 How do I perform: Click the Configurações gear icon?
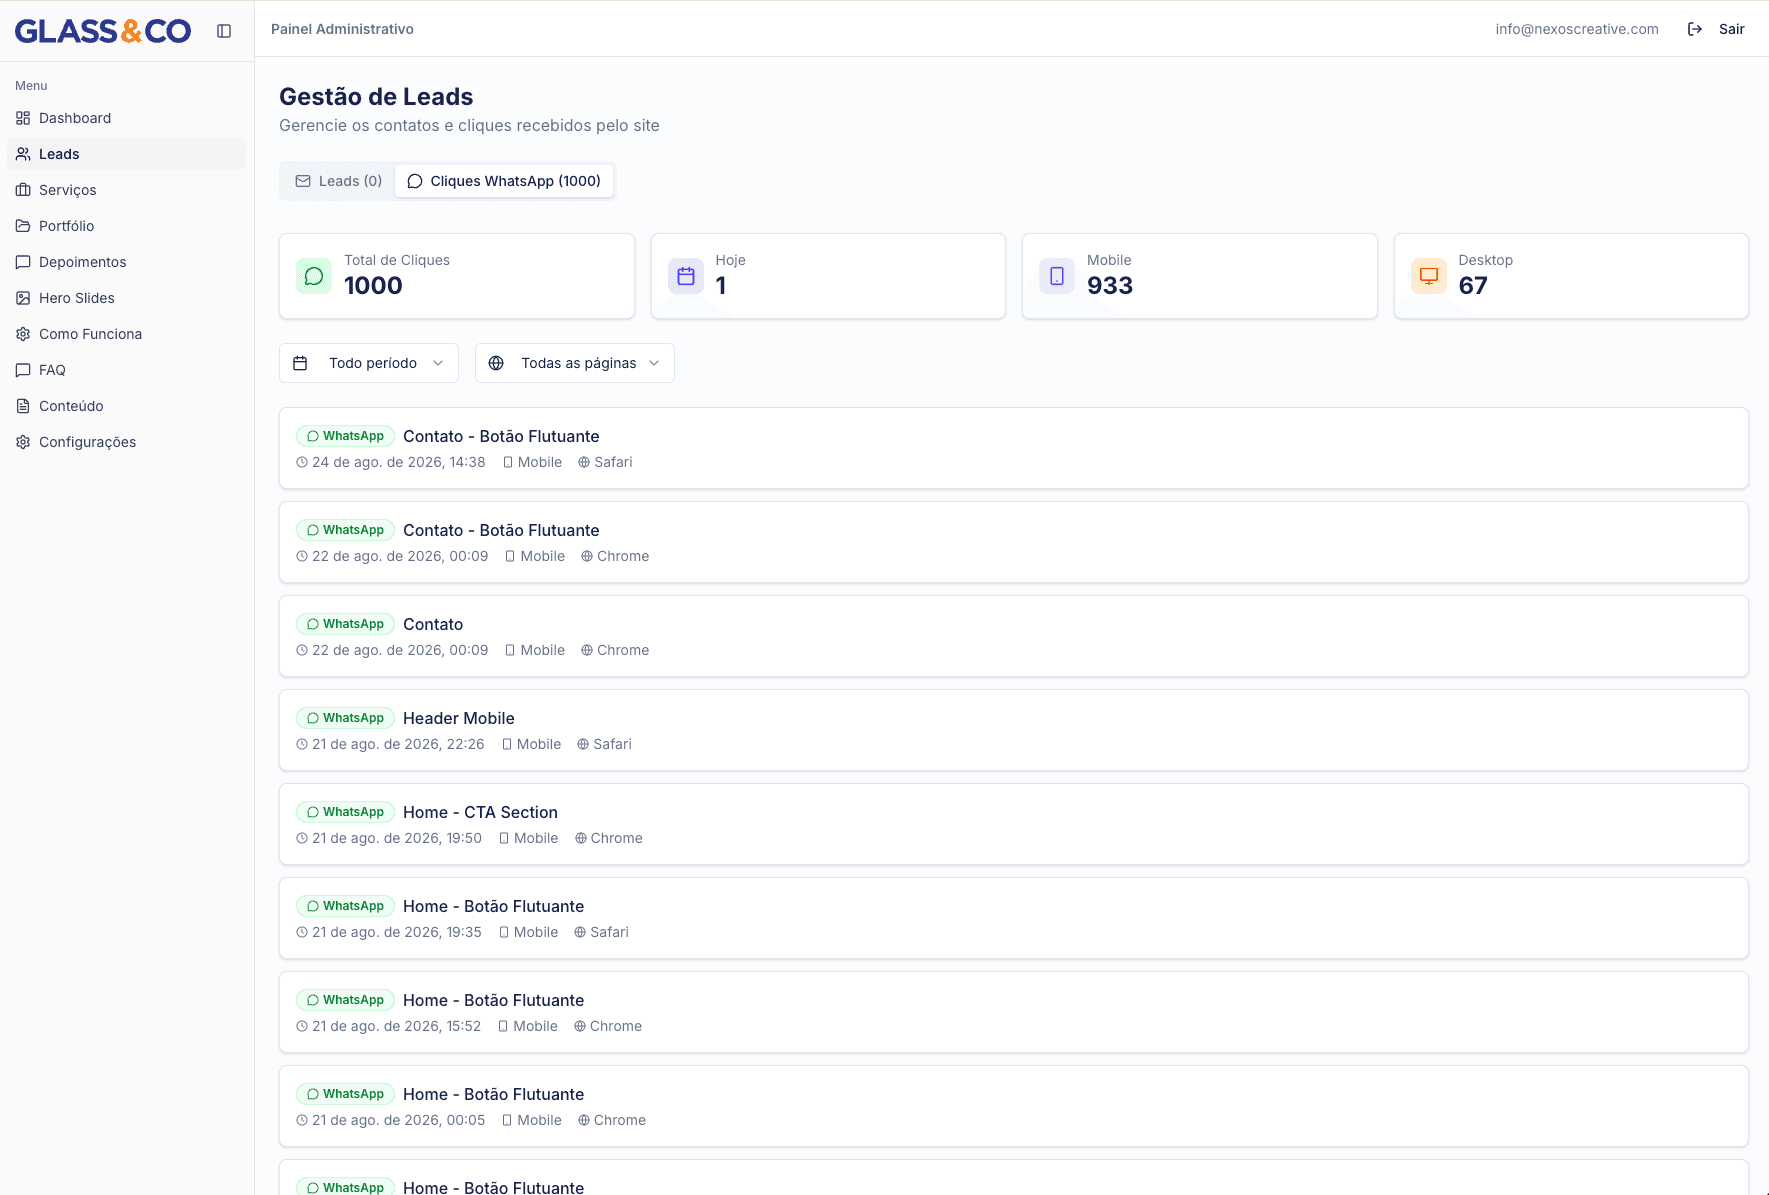[x=23, y=442]
